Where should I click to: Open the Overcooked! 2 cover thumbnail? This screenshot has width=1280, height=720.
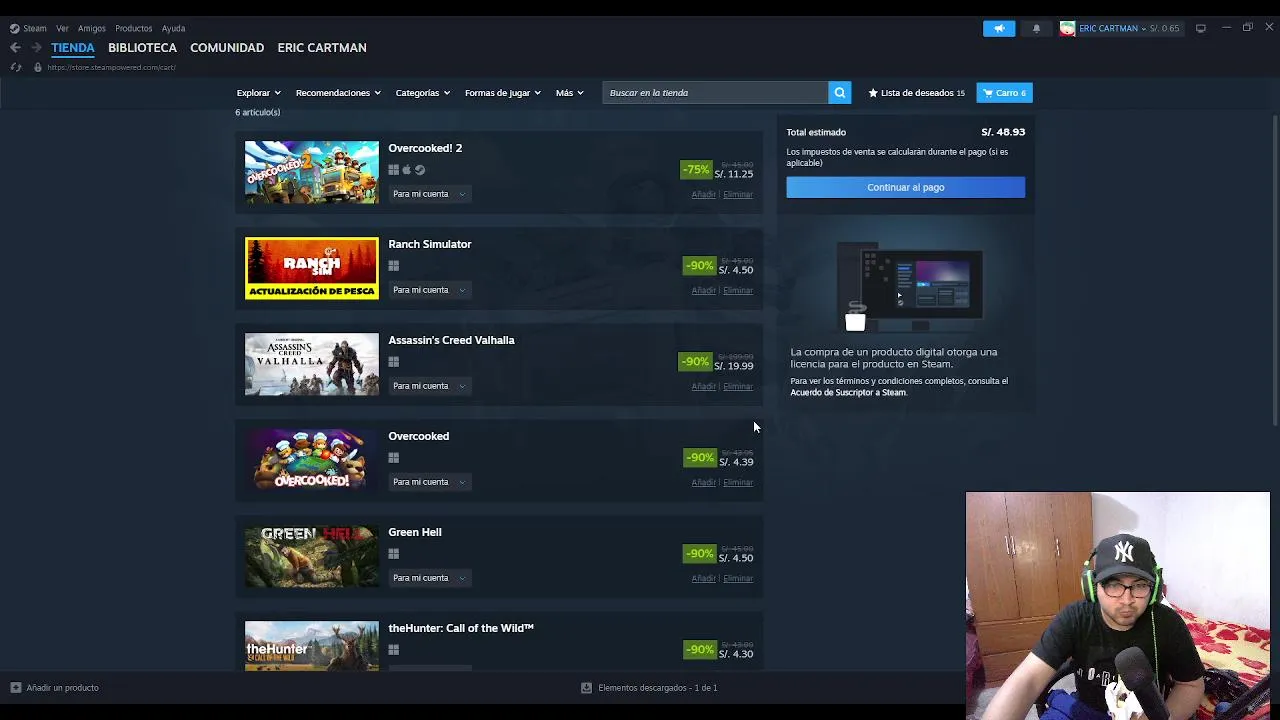tap(312, 172)
